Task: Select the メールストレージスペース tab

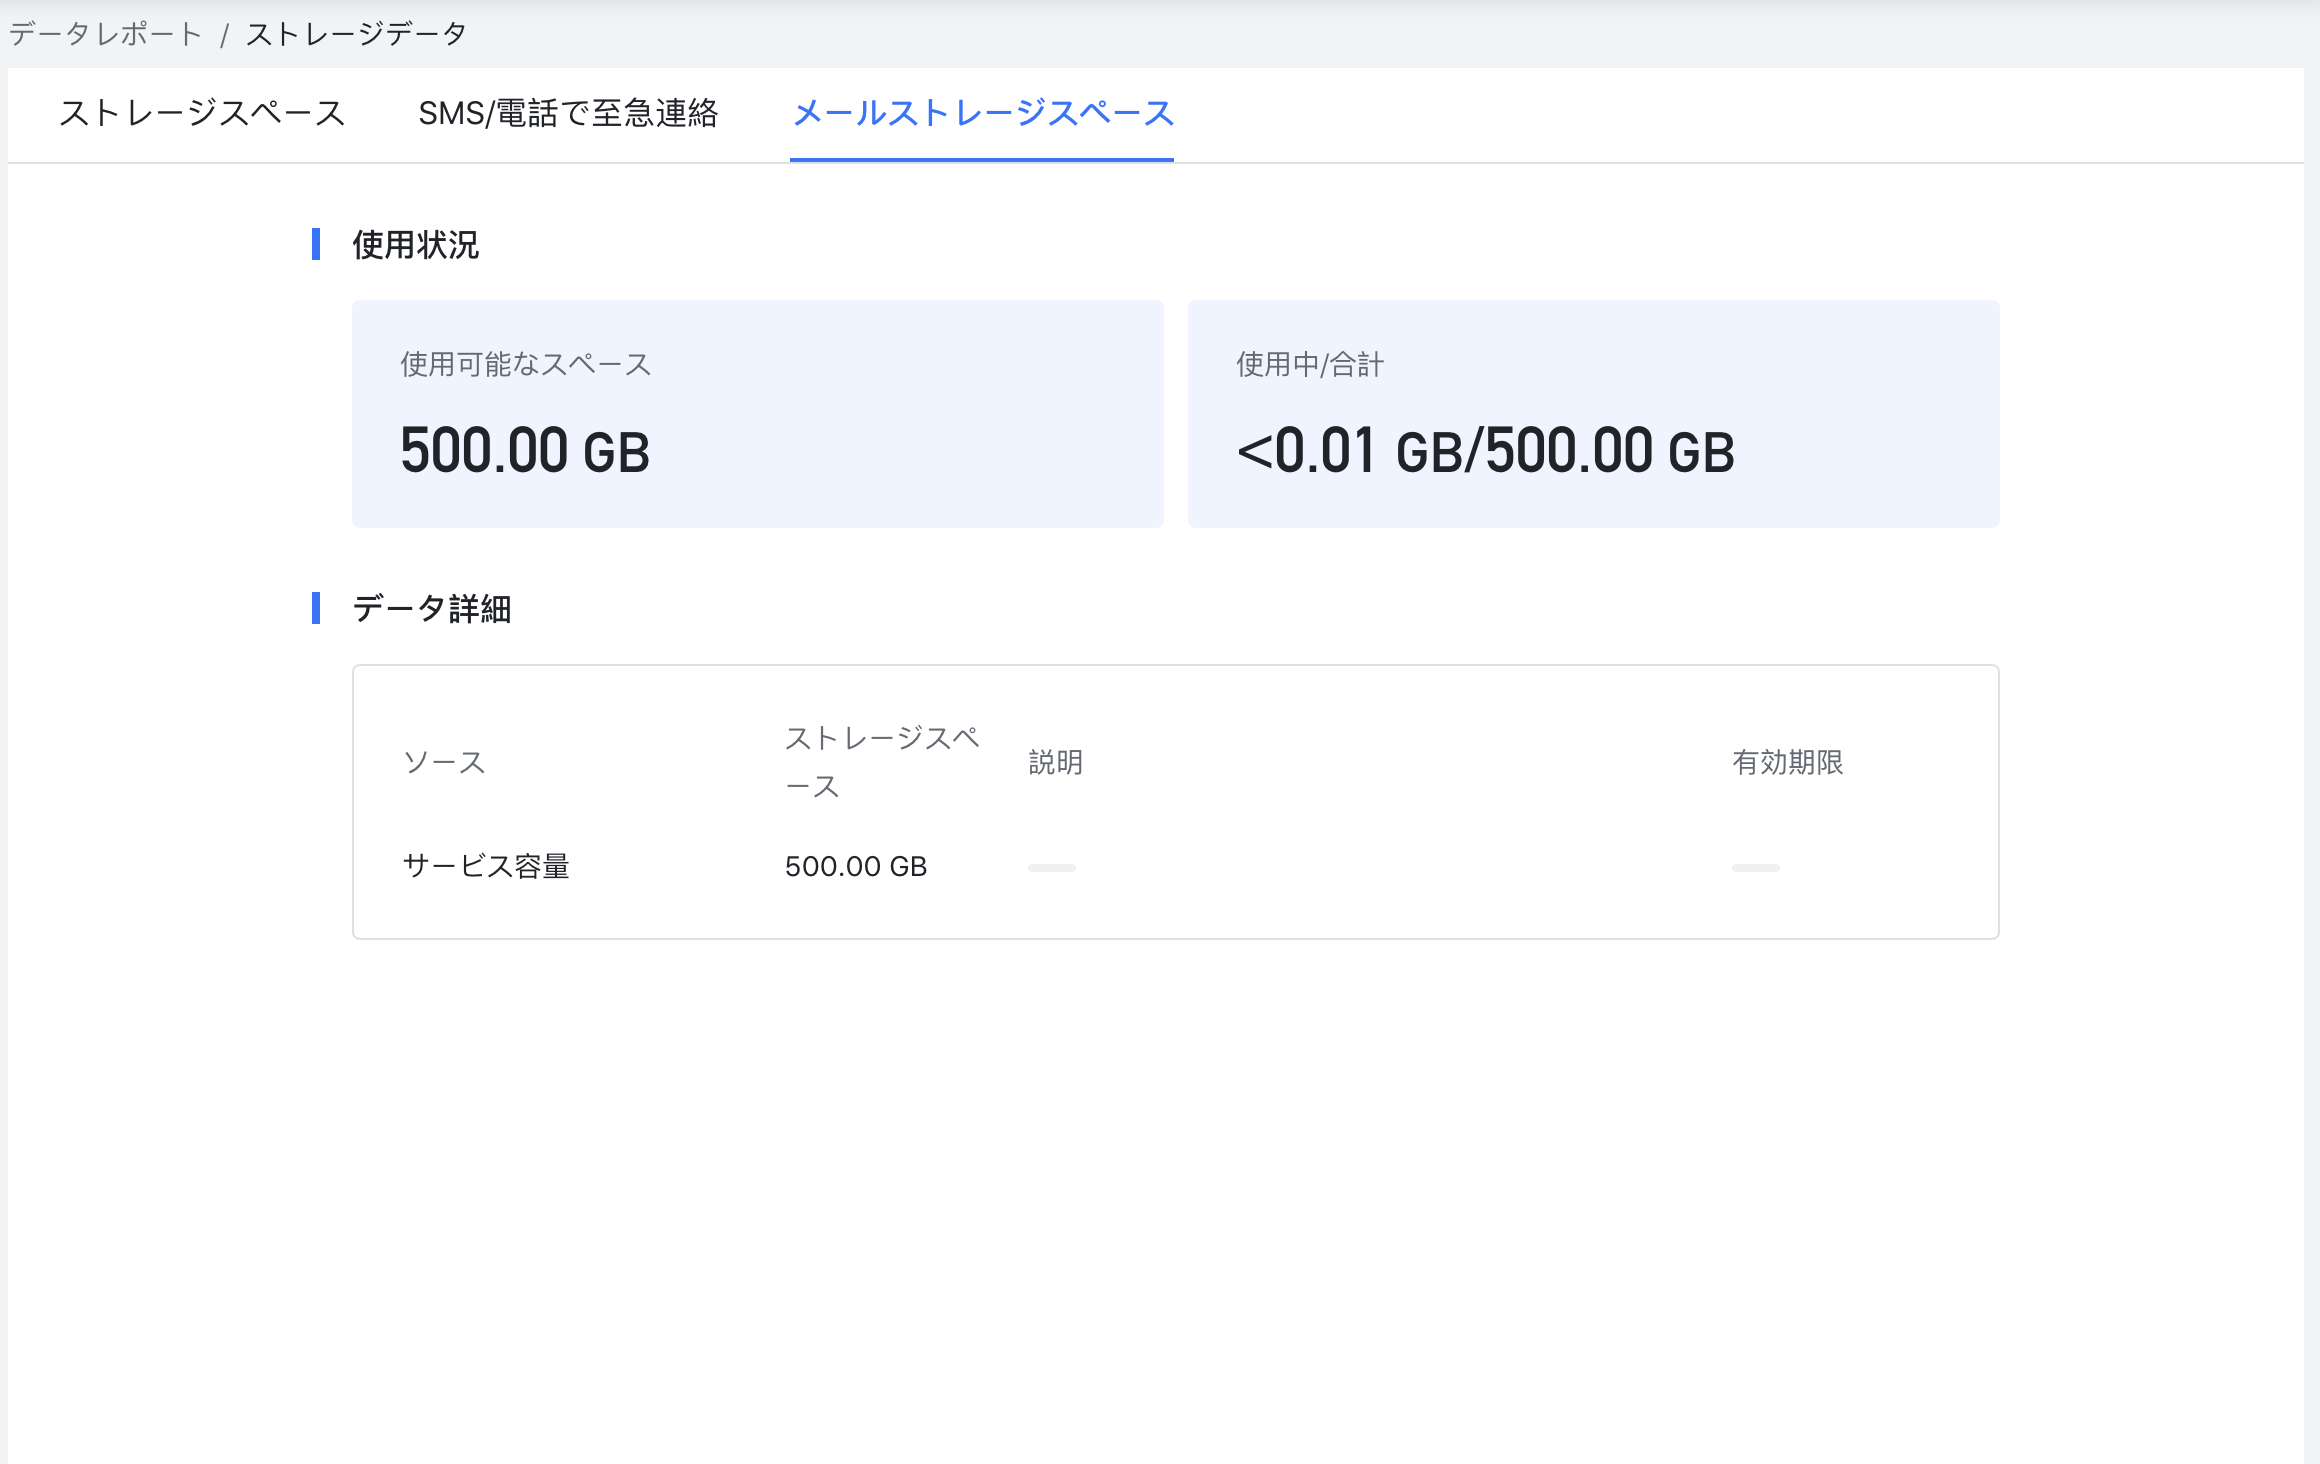Action: click(x=982, y=113)
